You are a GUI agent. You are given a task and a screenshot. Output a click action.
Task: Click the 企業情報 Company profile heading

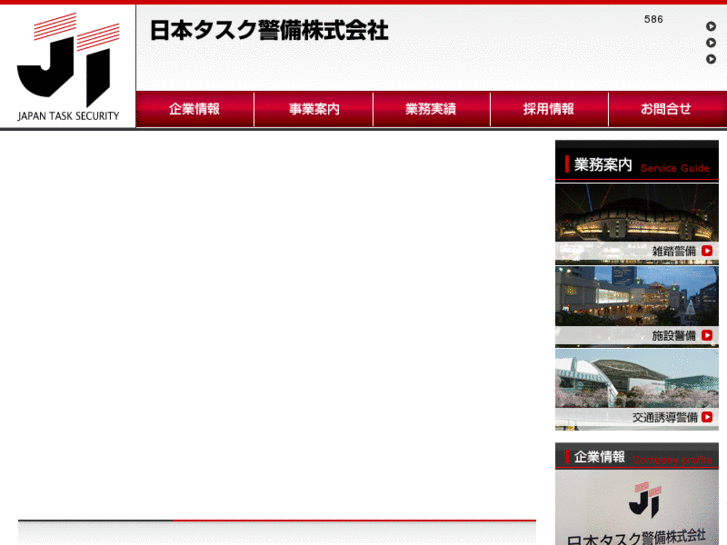(637, 457)
